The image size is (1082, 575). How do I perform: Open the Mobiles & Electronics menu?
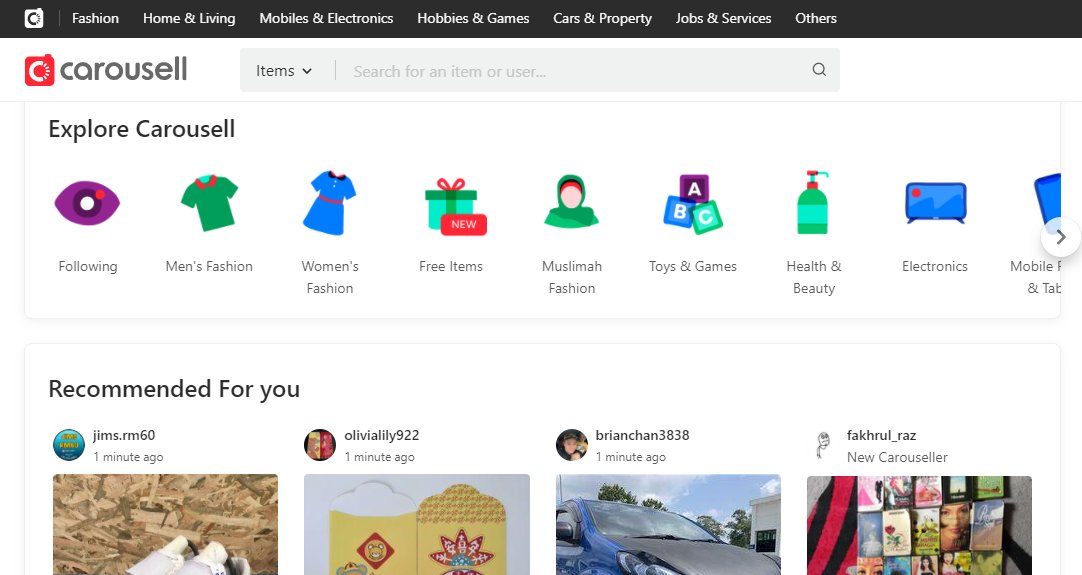[x=326, y=18]
